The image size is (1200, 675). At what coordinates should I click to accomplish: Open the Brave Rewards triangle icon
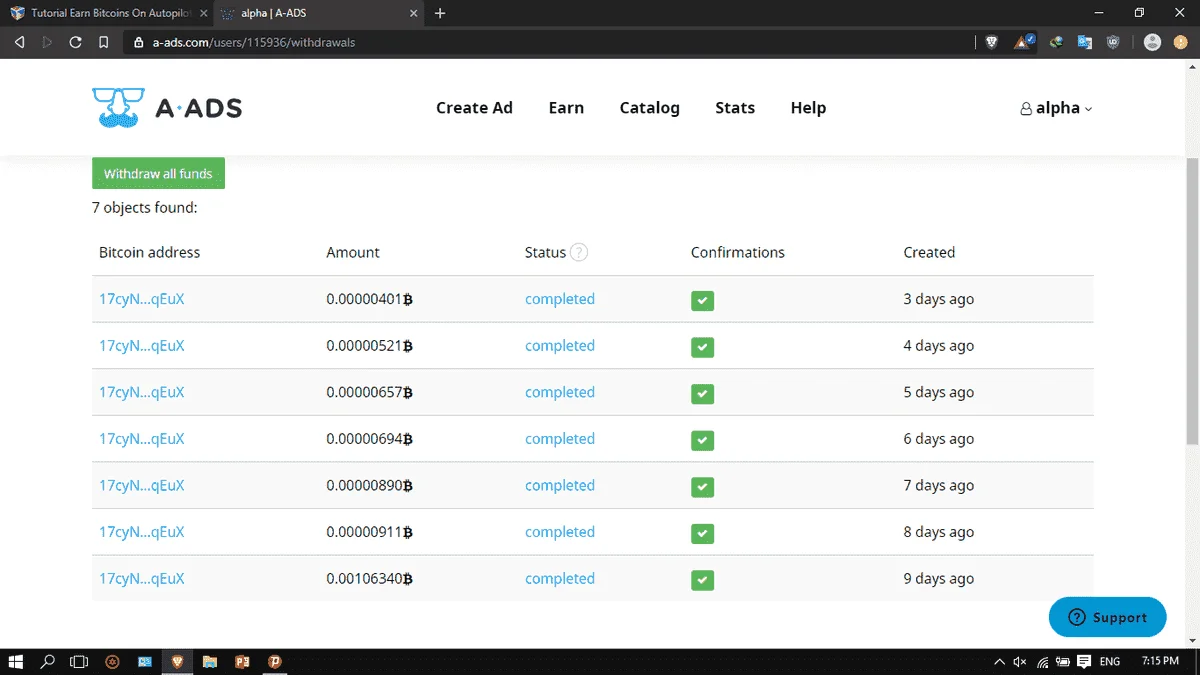[1025, 42]
